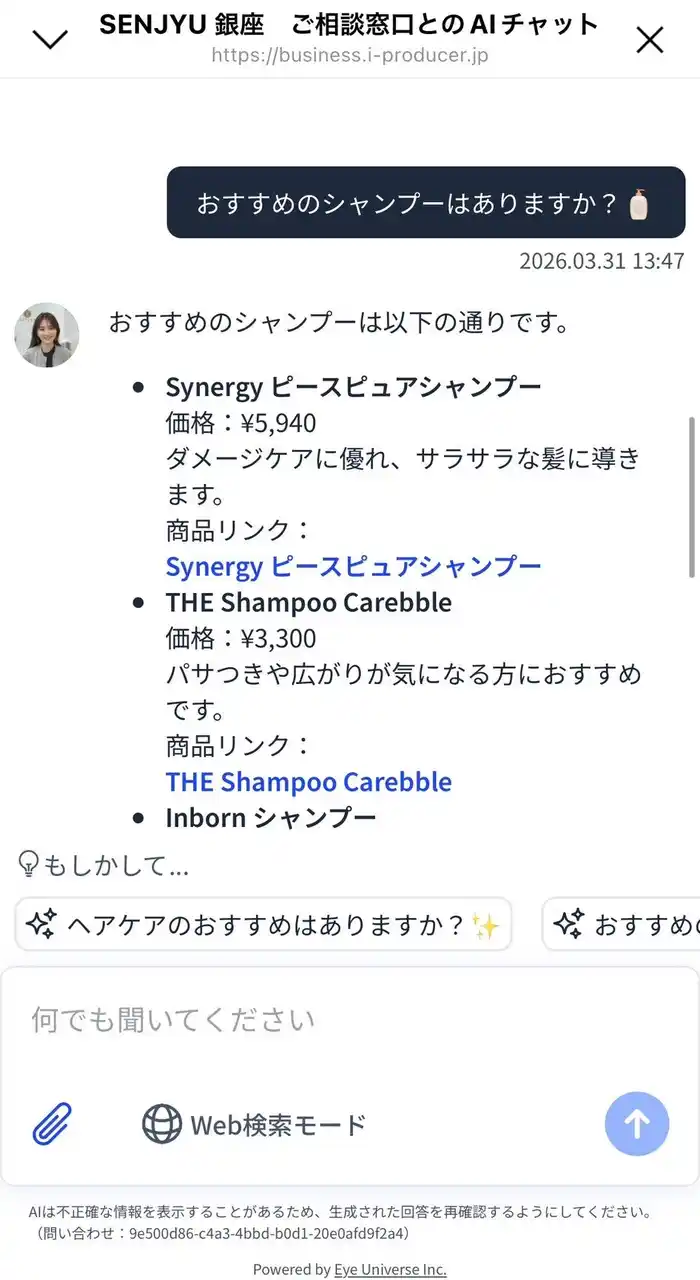Click the sparkle icon on ヘアケア suggestion
The height and width of the screenshot is (1280, 700).
click(x=41, y=925)
